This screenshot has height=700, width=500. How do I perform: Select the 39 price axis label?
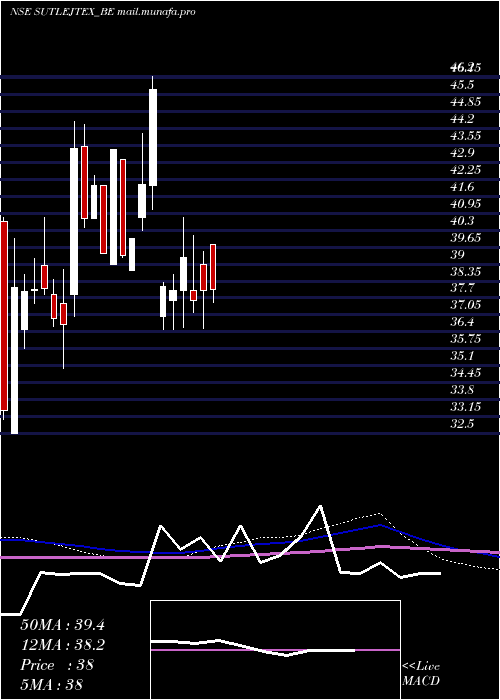[x=458, y=254]
